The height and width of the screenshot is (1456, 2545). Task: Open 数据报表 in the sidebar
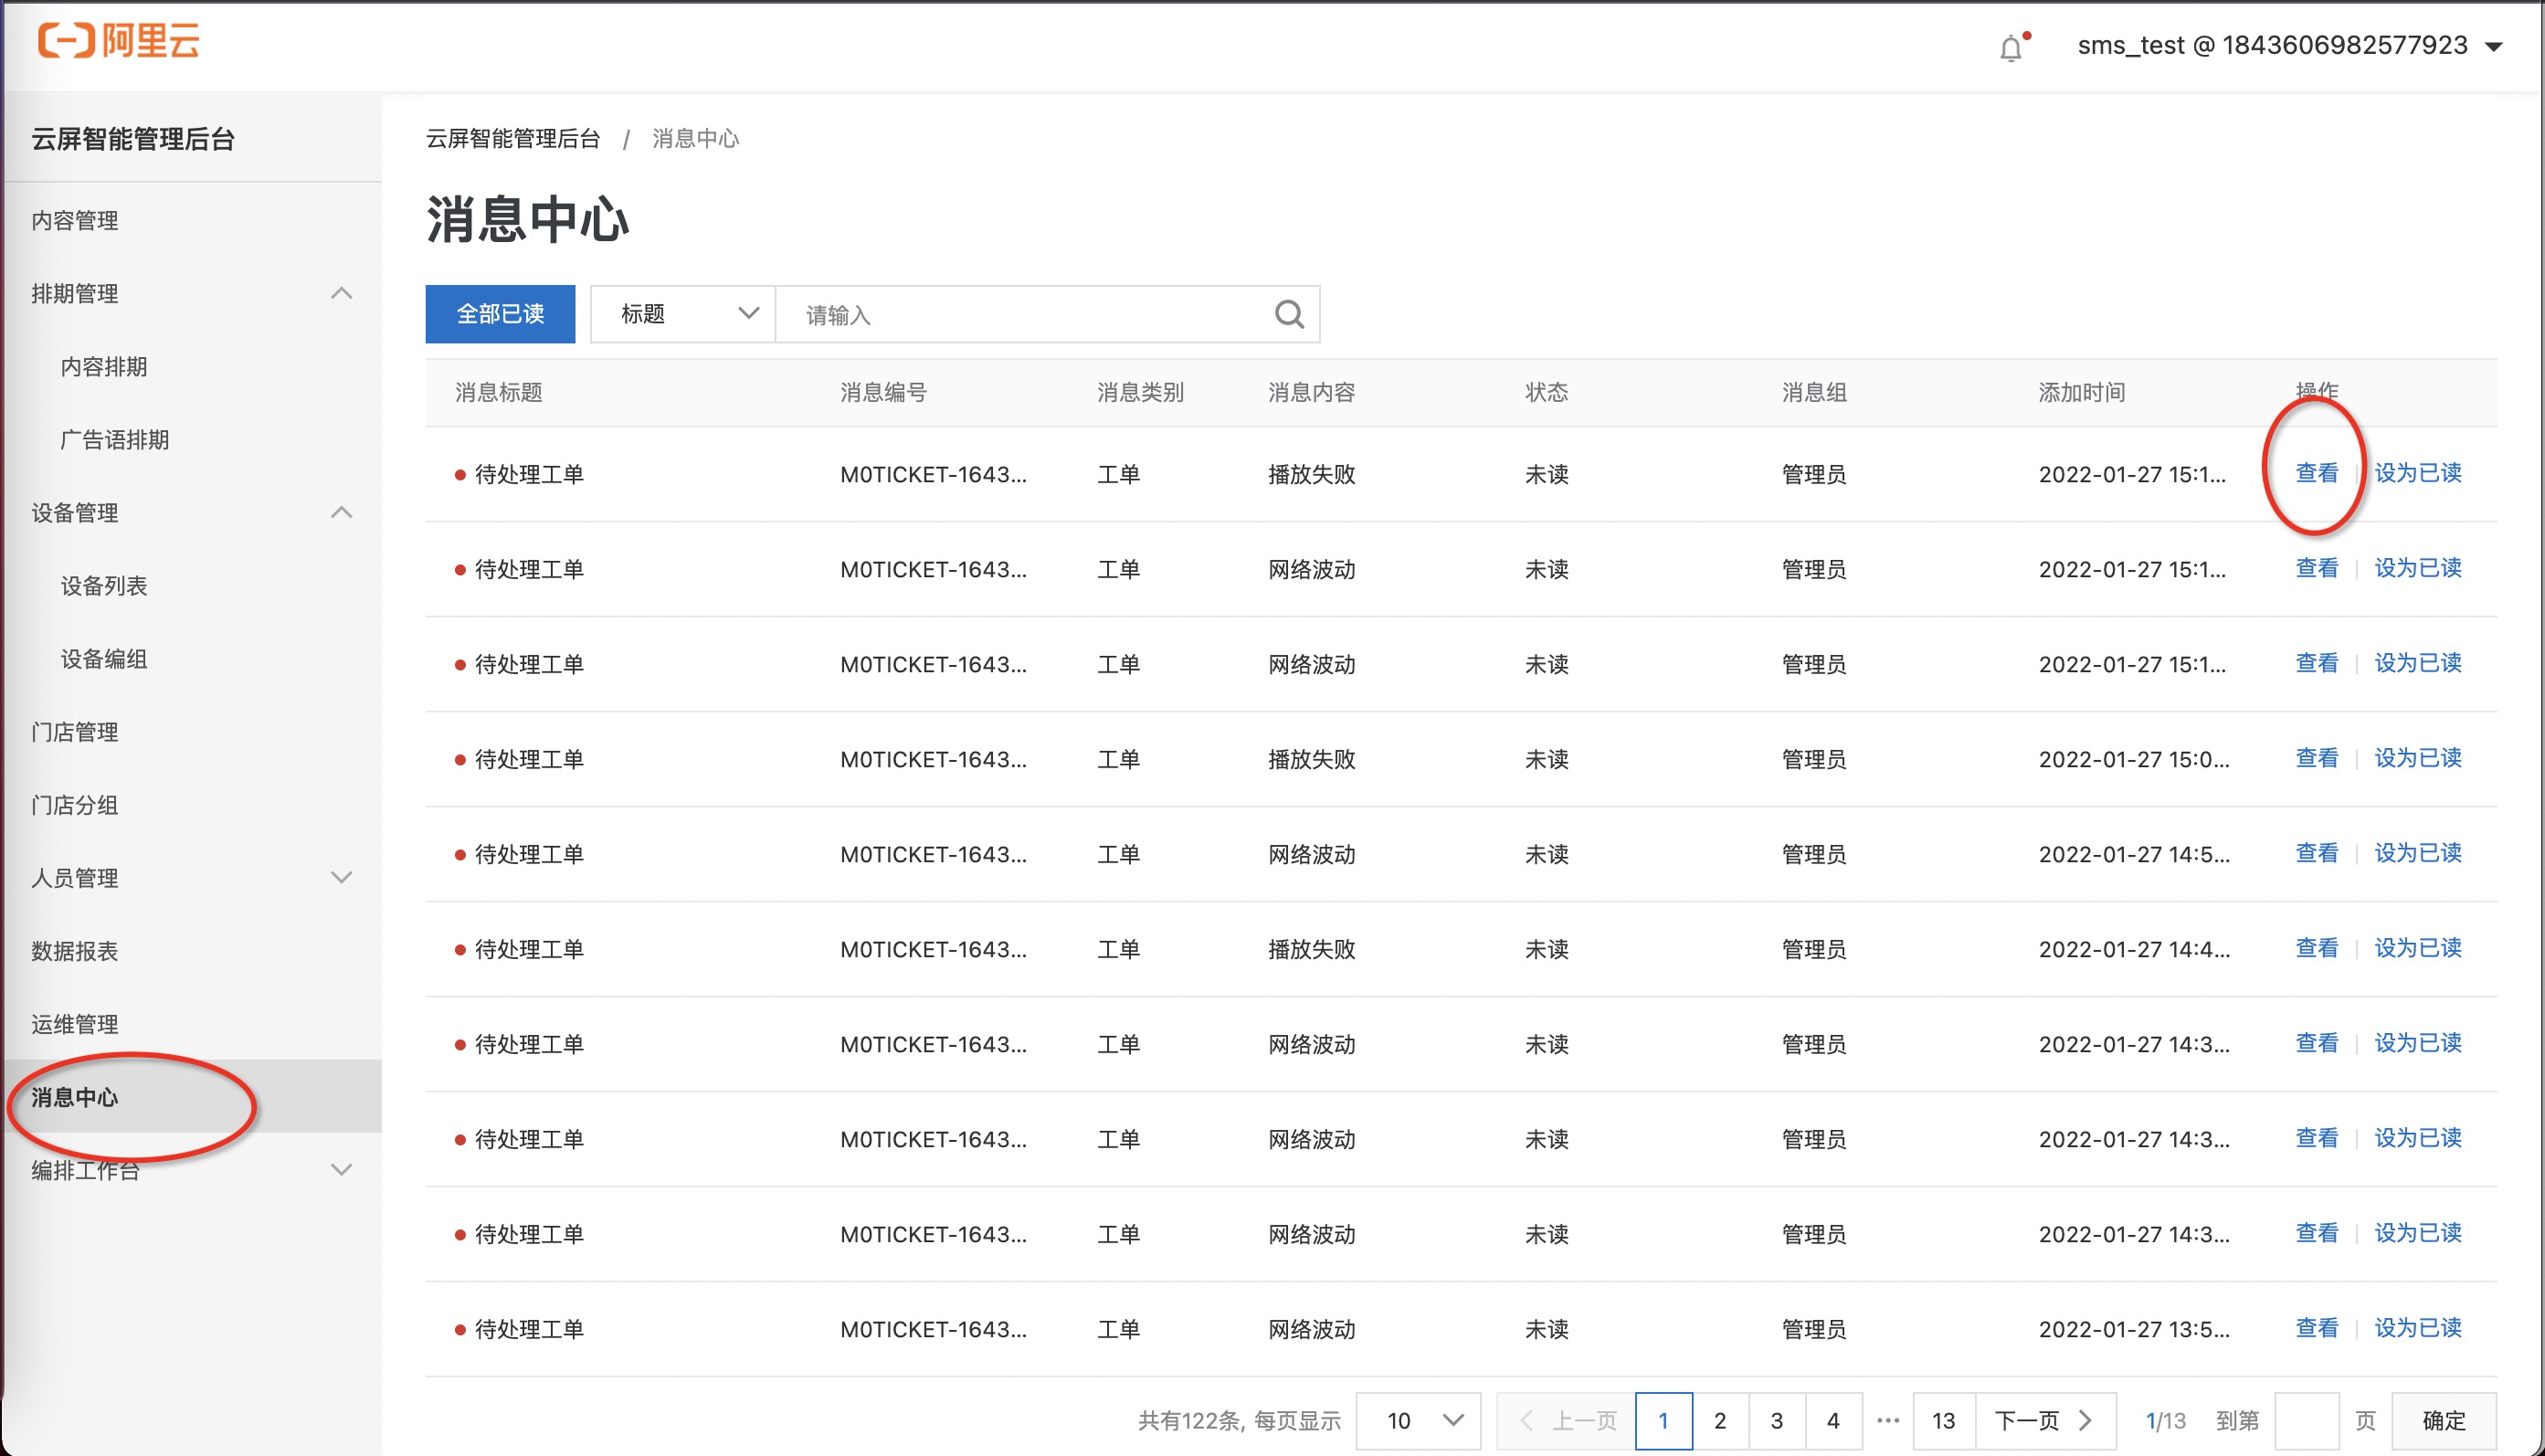click(x=75, y=950)
